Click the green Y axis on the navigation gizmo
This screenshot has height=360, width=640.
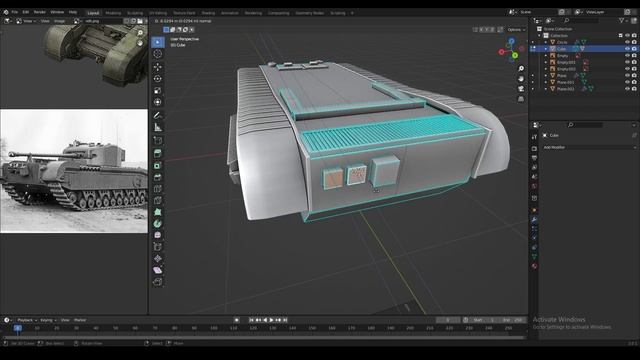point(515,56)
